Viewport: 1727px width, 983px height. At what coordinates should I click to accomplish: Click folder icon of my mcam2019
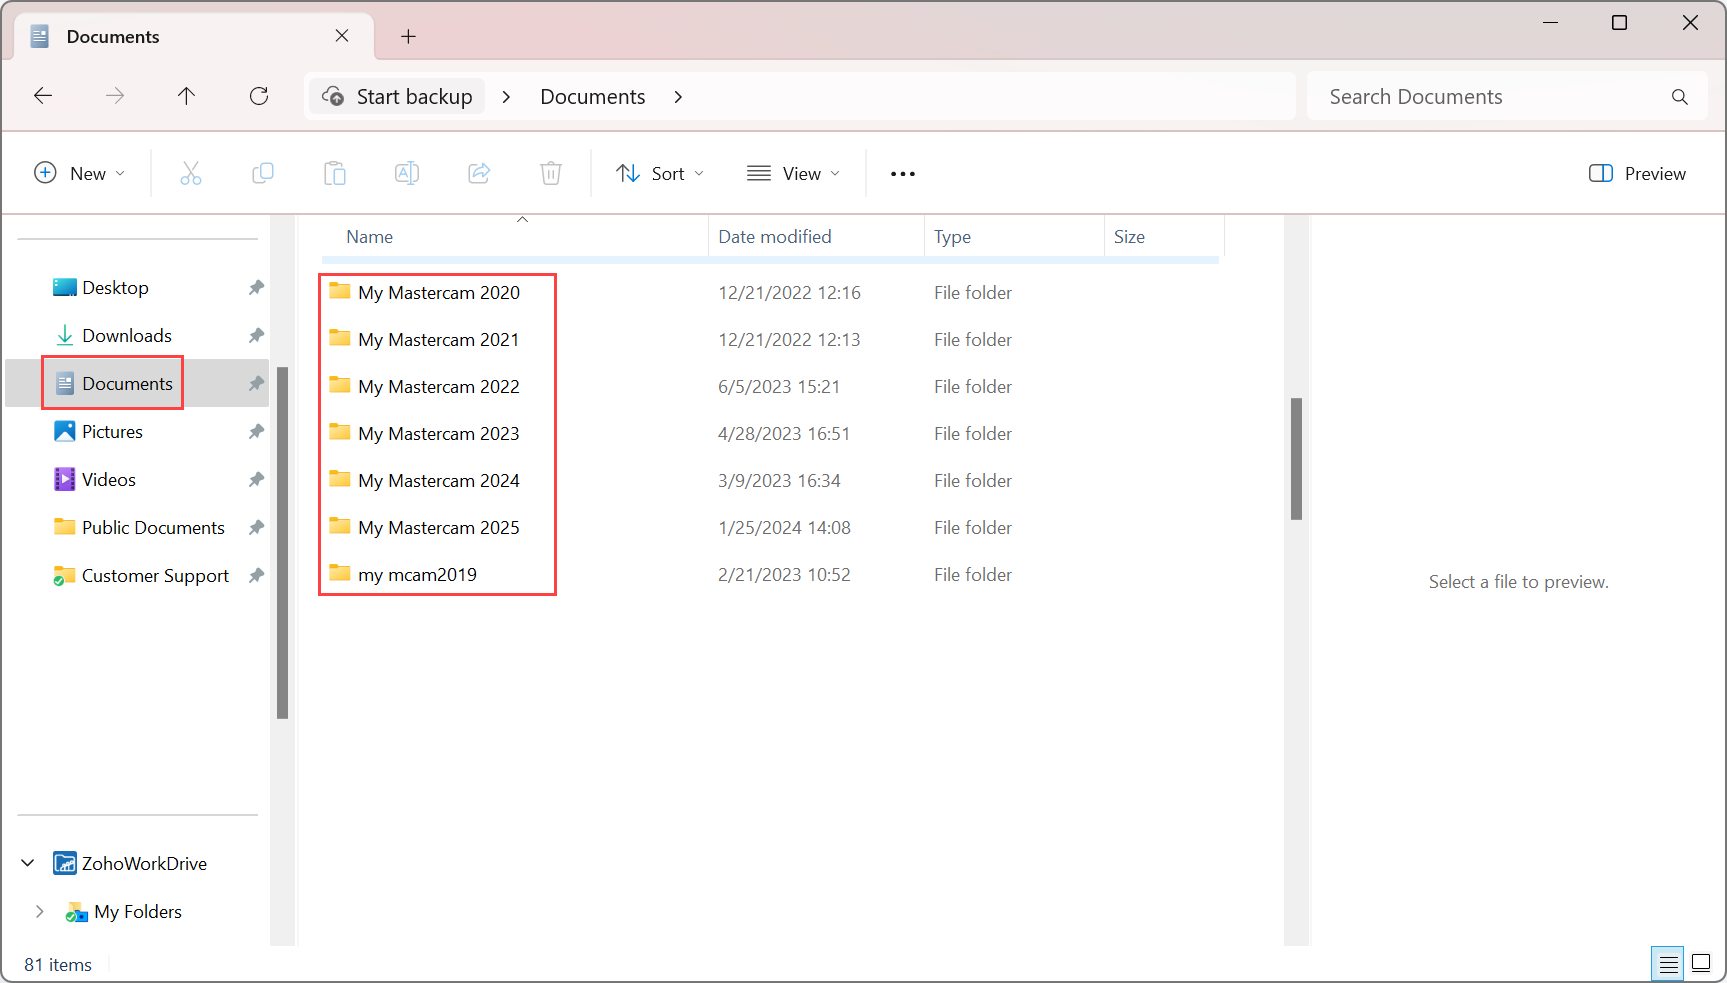pos(340,573)
